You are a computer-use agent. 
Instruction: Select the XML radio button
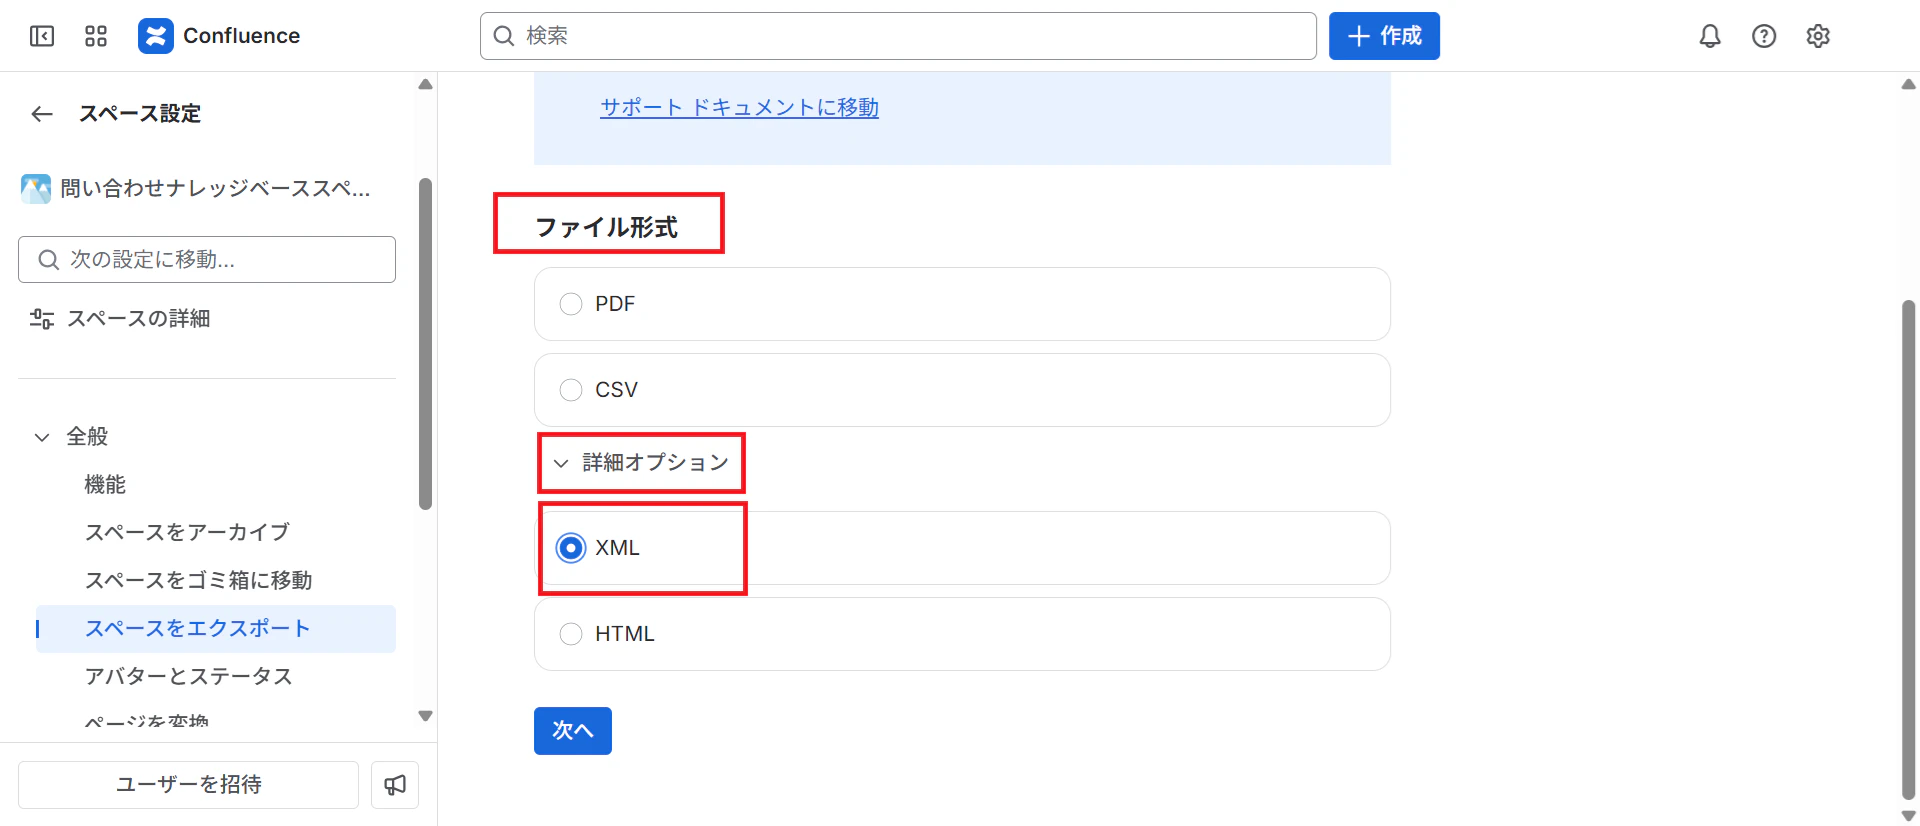tap(571, 548)
